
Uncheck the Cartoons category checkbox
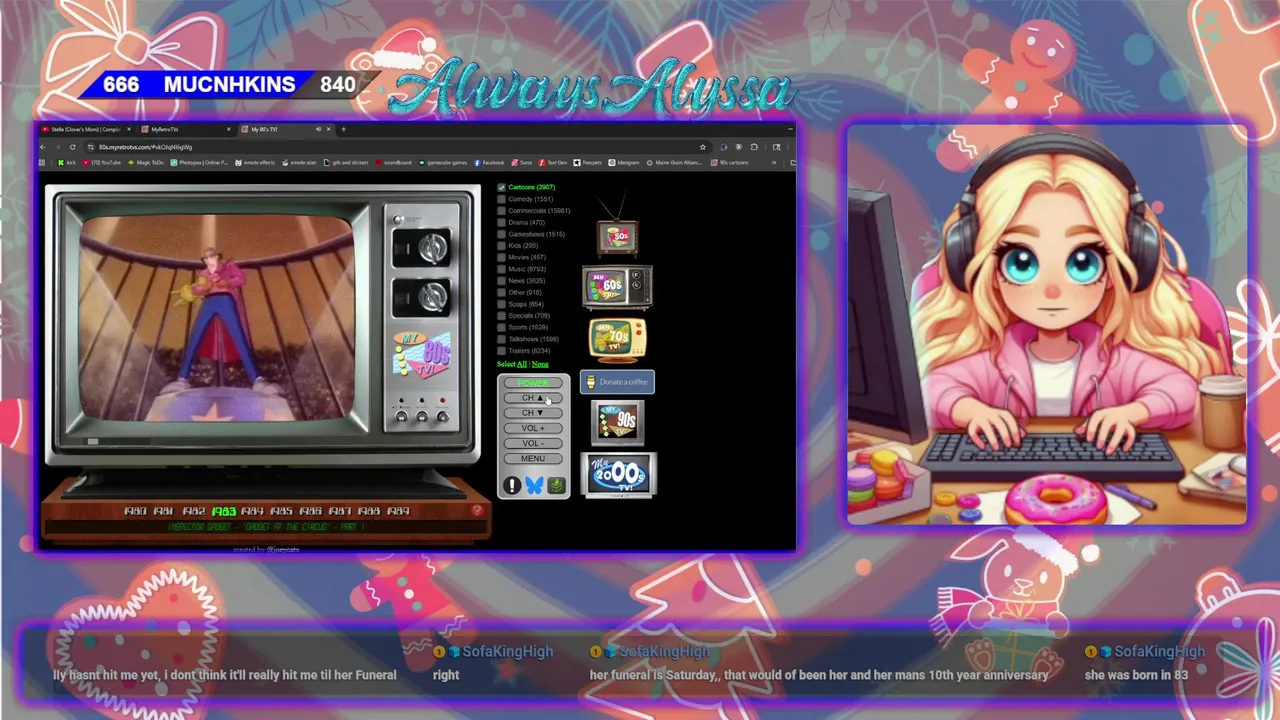502,187
